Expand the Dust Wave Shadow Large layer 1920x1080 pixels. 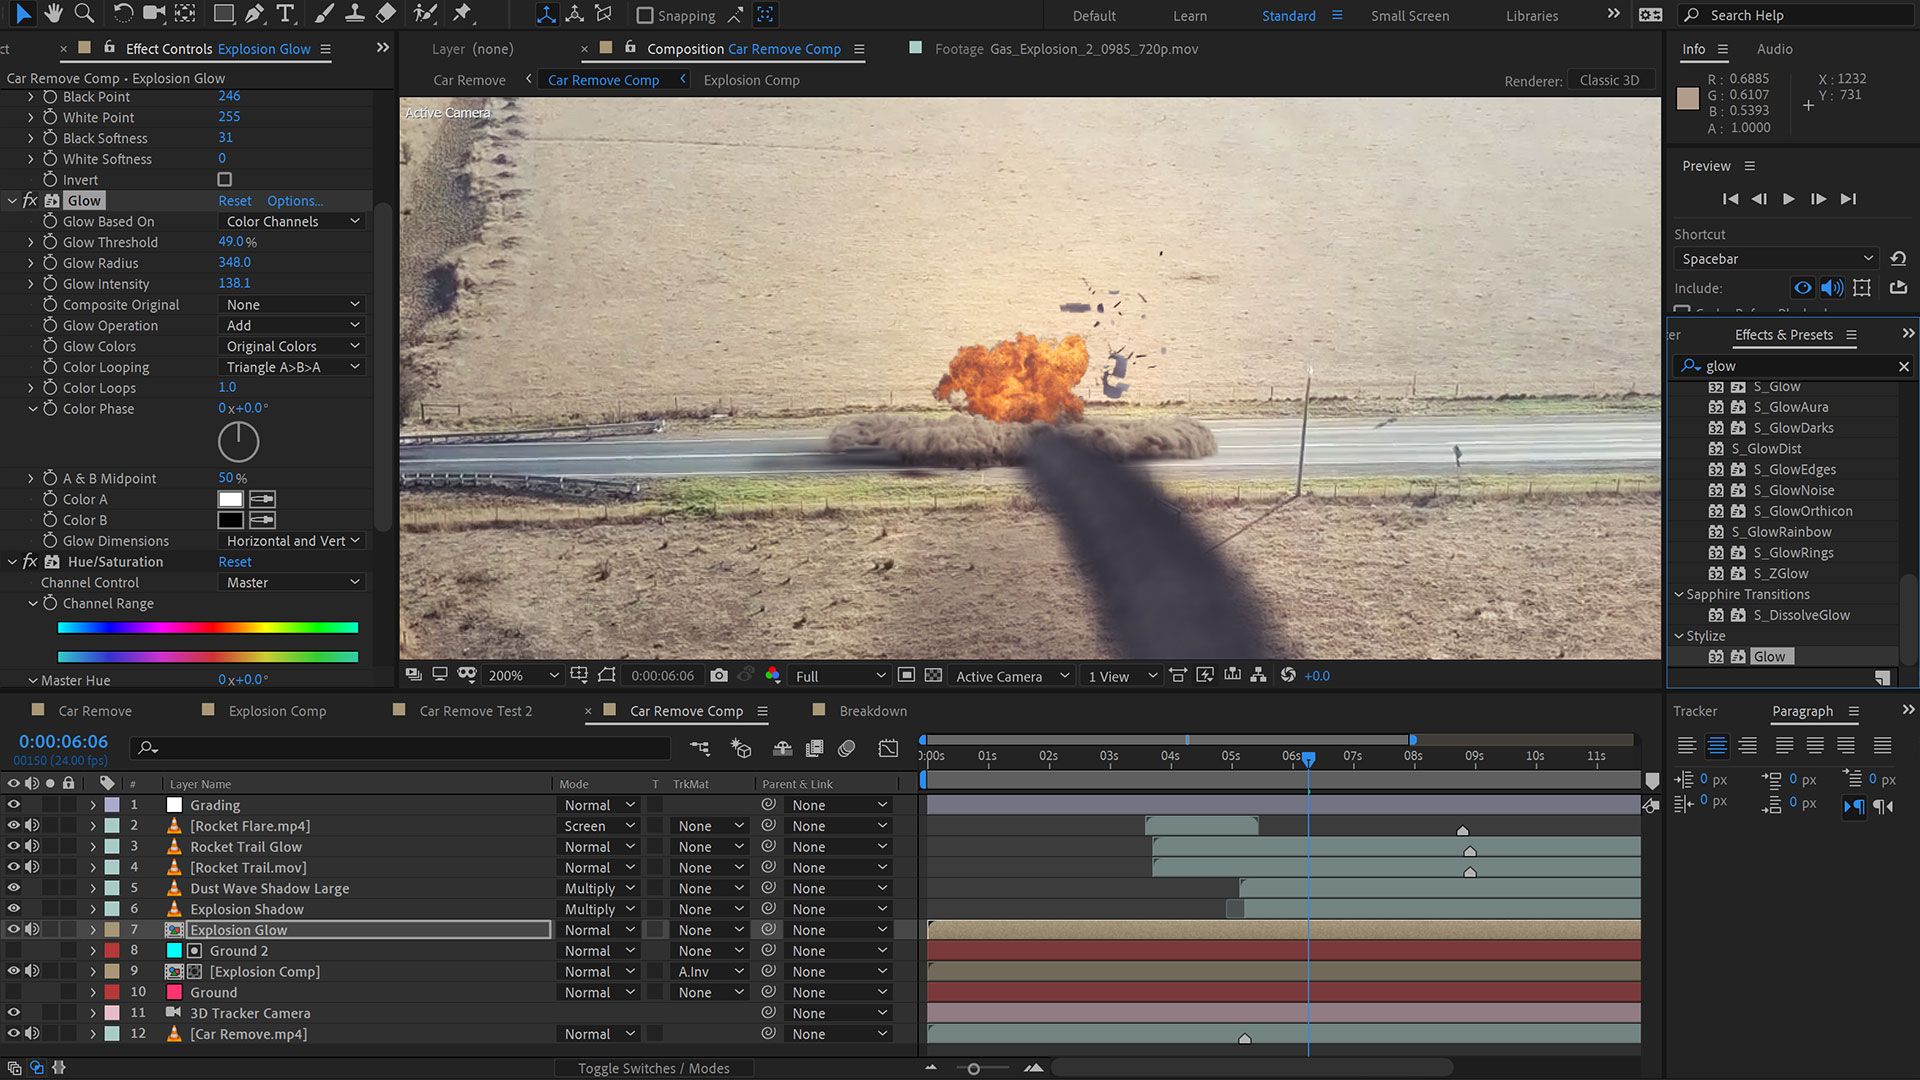(x=93, y=888)
